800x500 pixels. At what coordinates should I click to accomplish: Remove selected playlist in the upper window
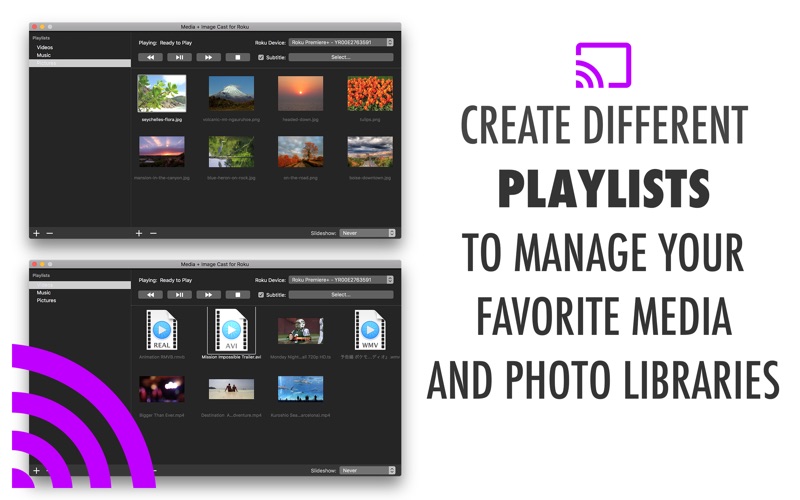(49, 233)
